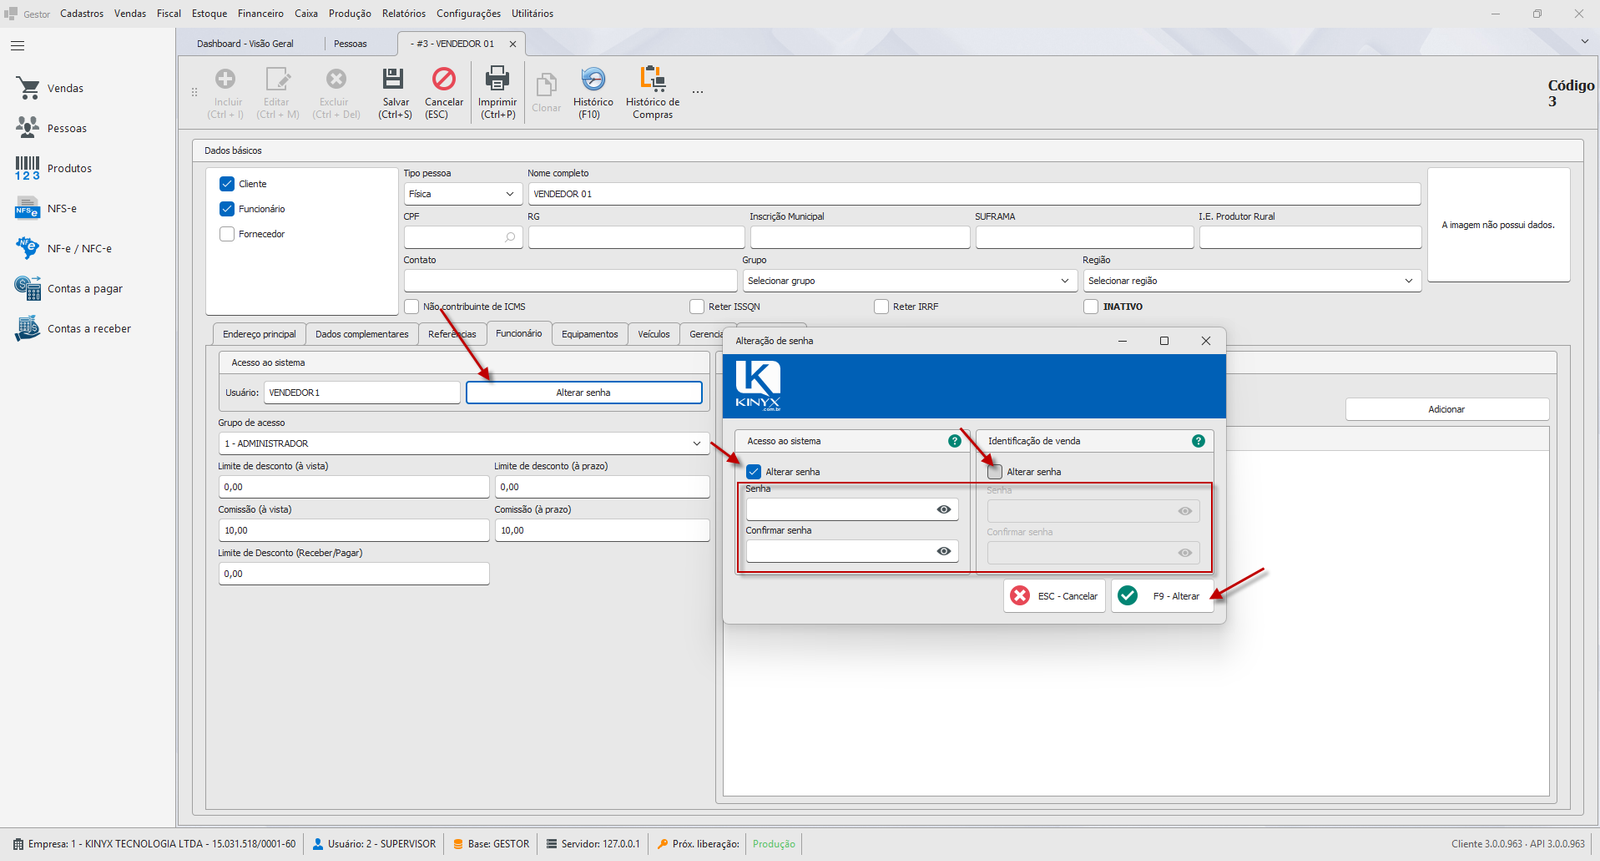Open Histórico (F10) toolbar icon
The width and height of the screenshot is (1600, 861).
[x=593, y=79]
